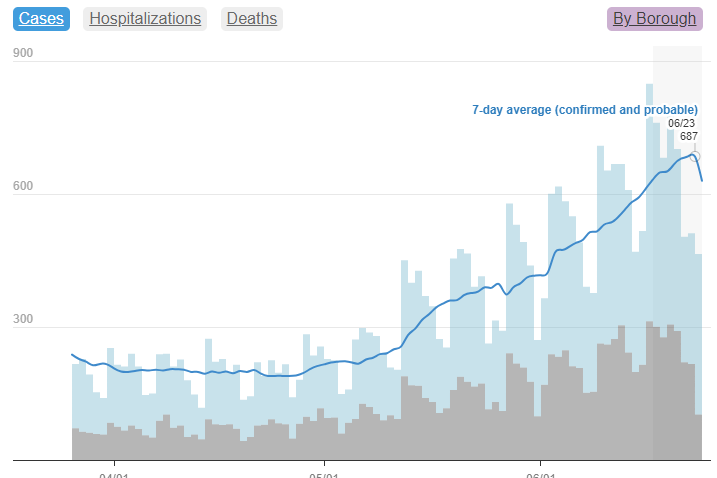Select the circled 06/23 data point marker

point(695,156)
